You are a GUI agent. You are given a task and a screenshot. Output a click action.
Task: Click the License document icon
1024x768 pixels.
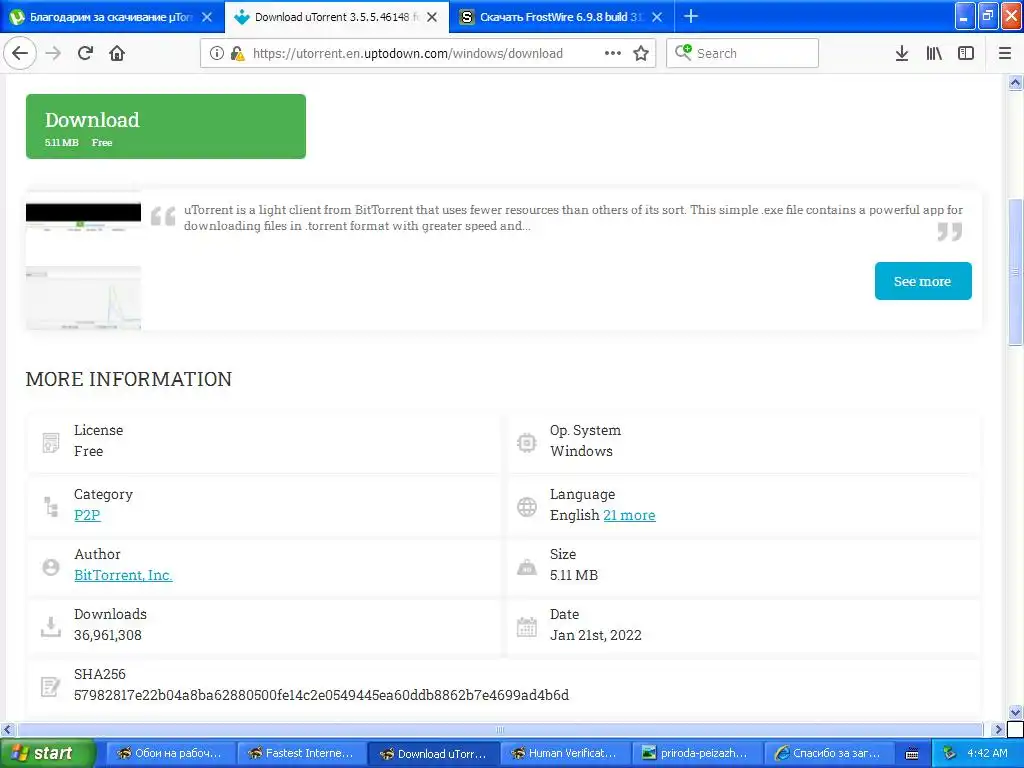pos(50,442)
